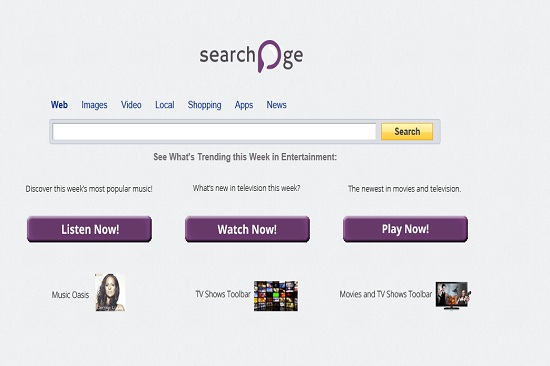Choose the Local search tab

(165, 105)
